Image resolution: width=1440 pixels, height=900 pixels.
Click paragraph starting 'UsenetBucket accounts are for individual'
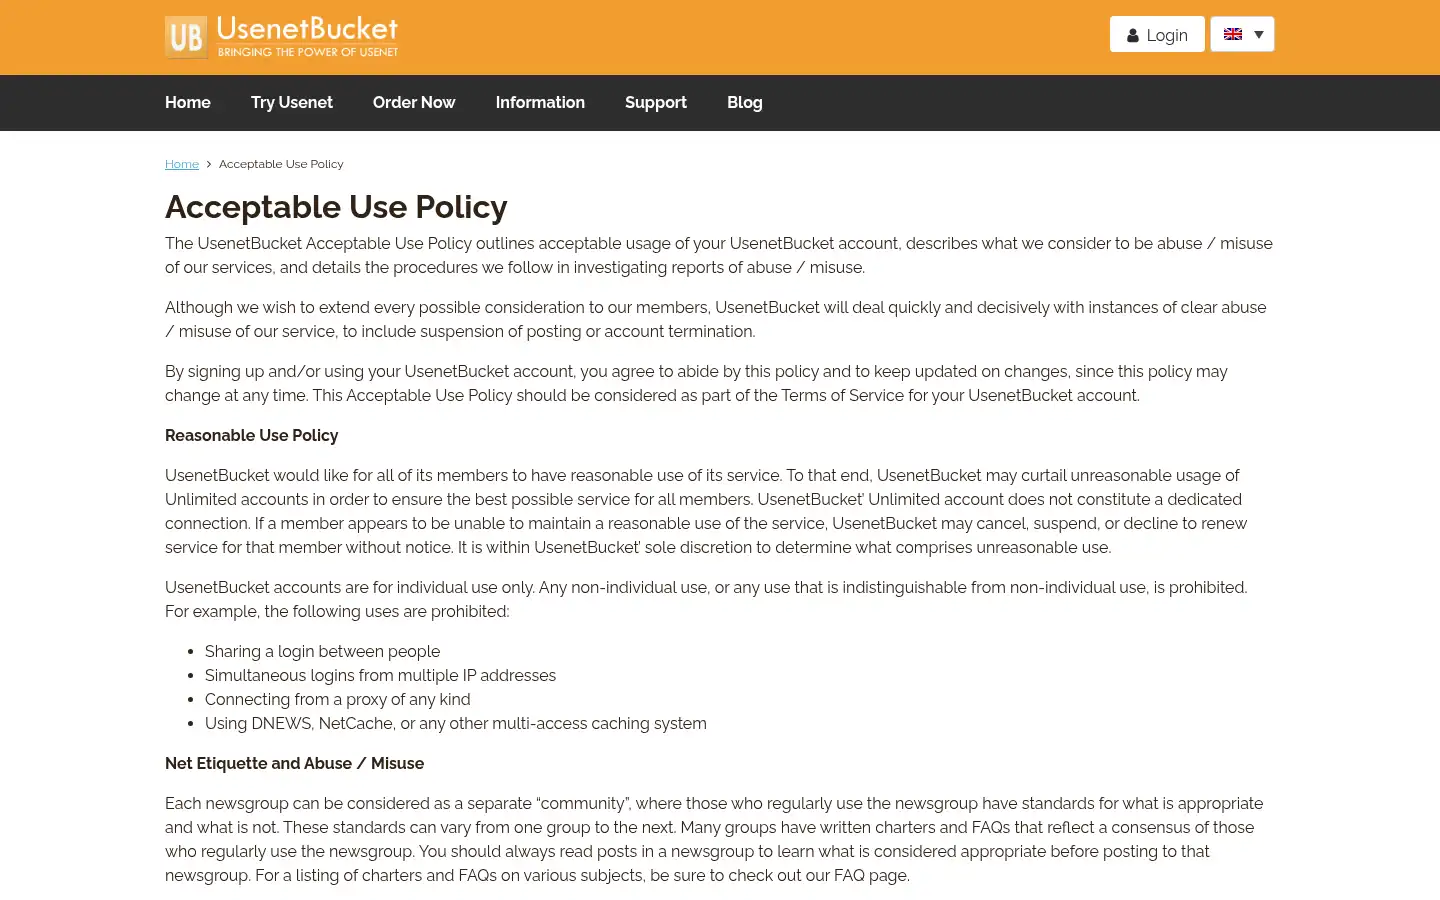(x=706, y=599)
